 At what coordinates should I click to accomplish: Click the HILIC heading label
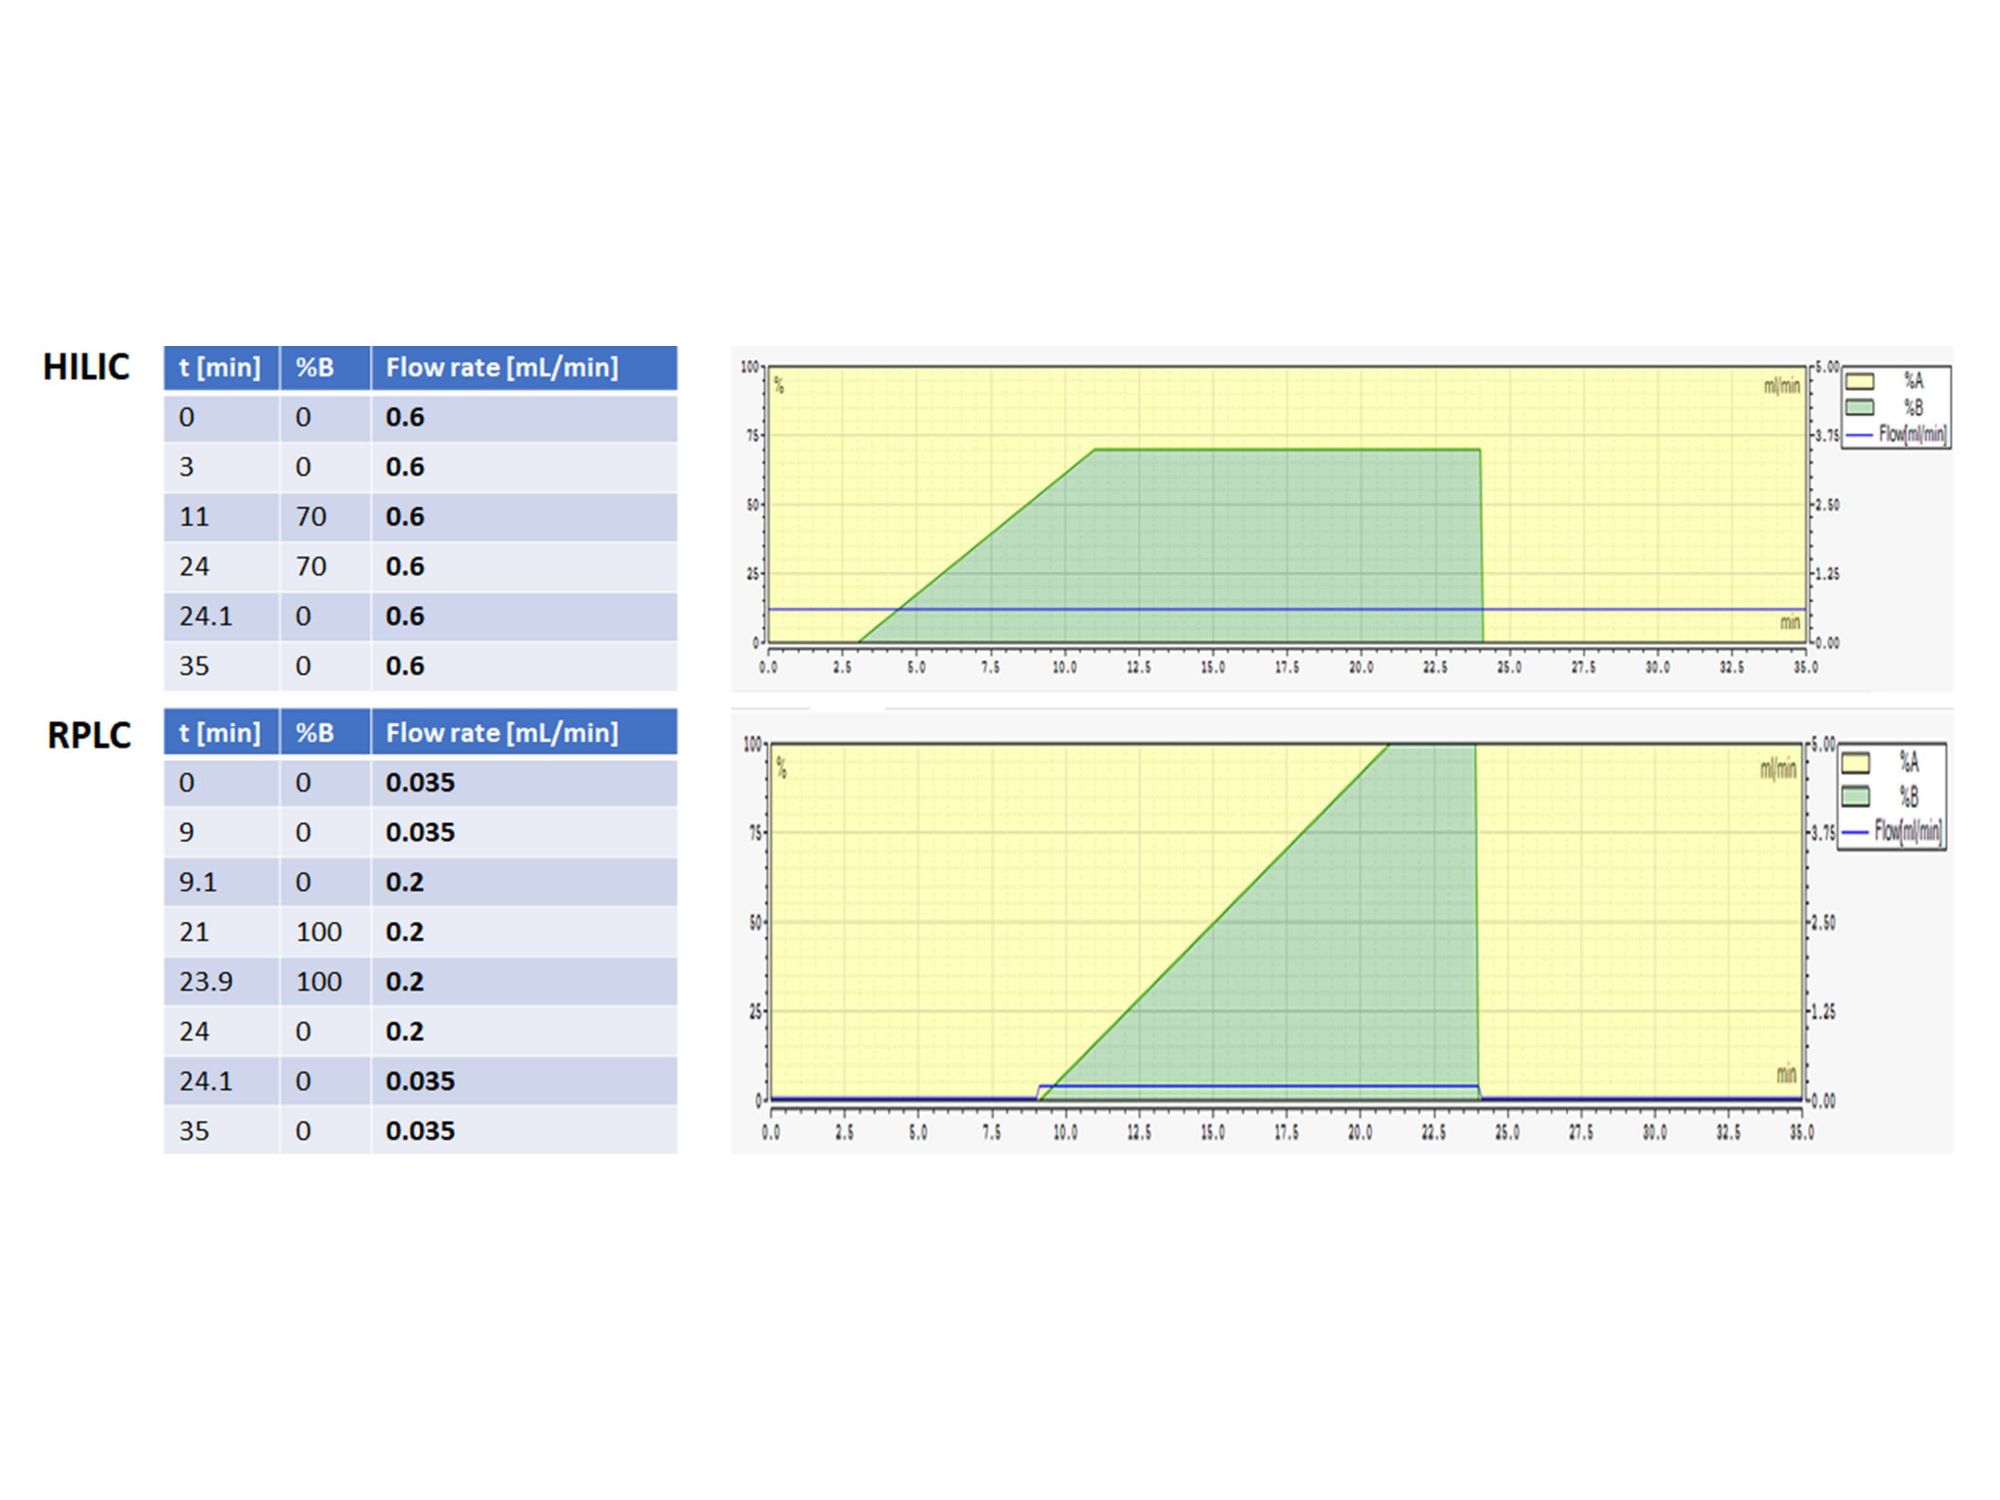(x=86, y=367)
